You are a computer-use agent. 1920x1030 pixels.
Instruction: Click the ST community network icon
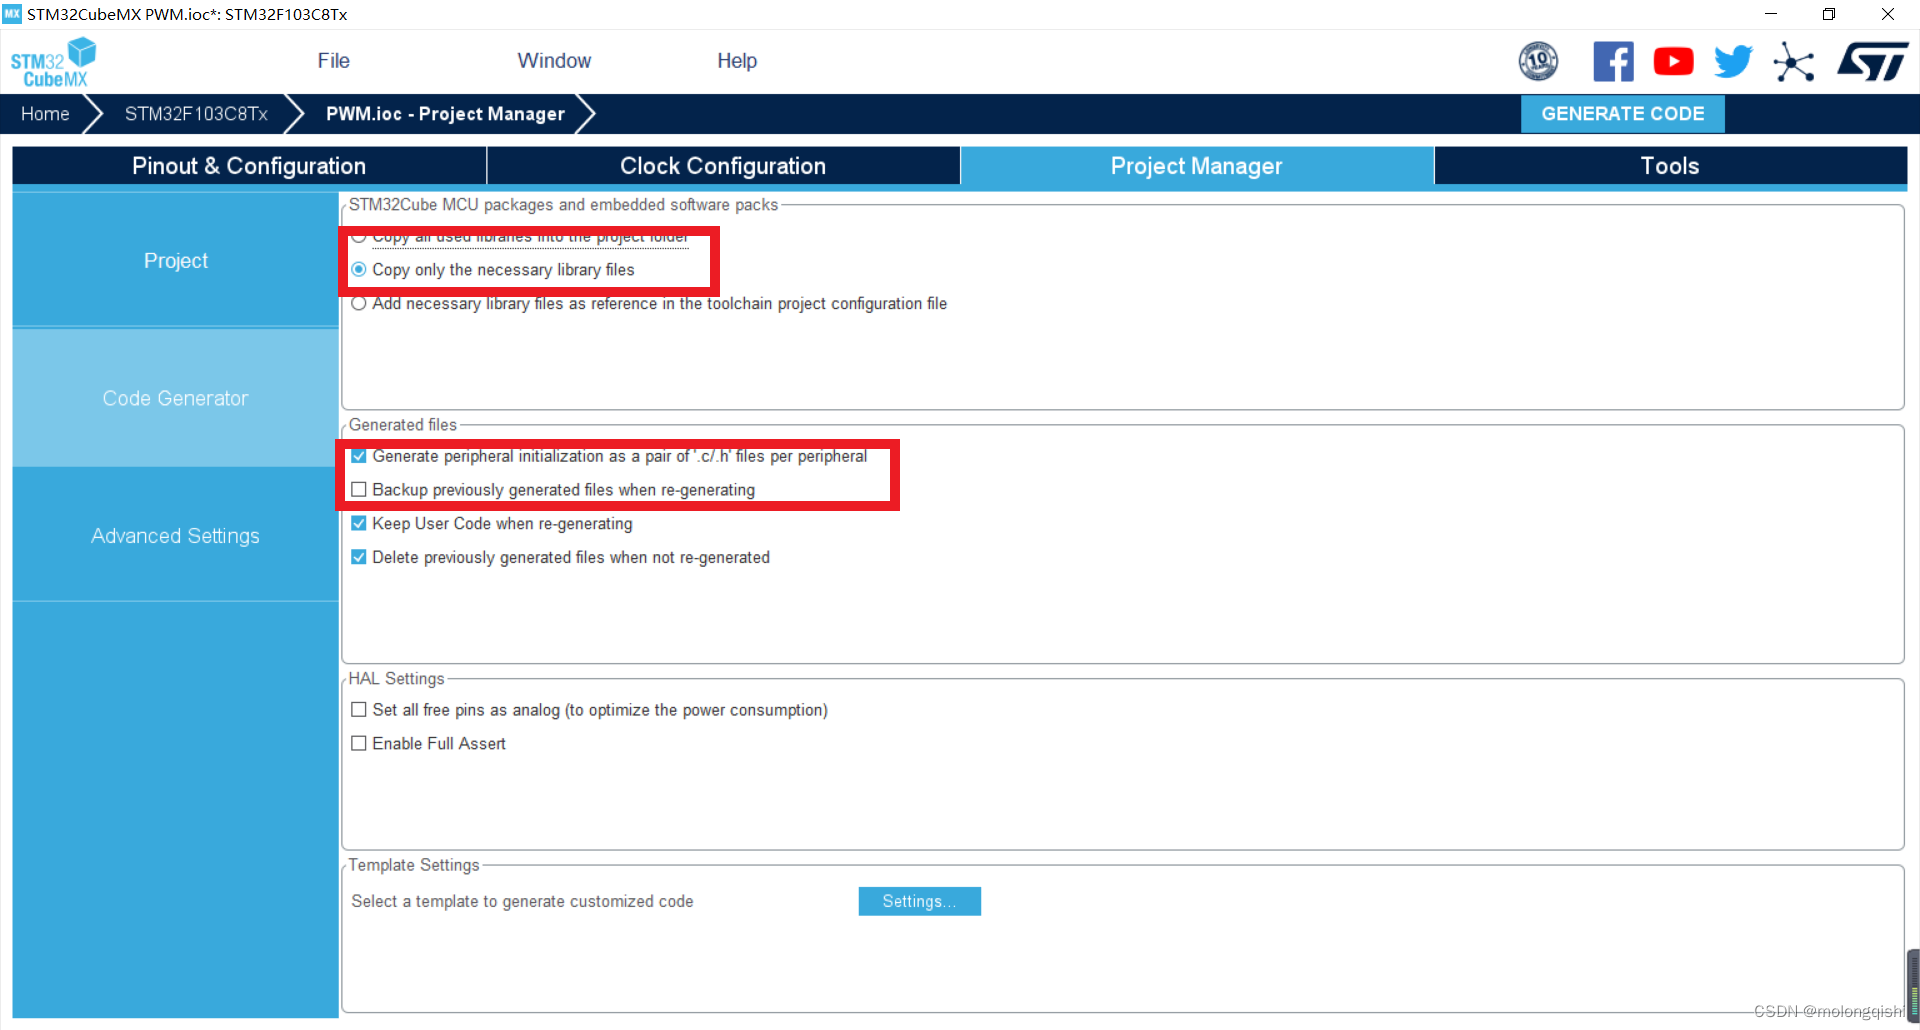point(1794,62)
